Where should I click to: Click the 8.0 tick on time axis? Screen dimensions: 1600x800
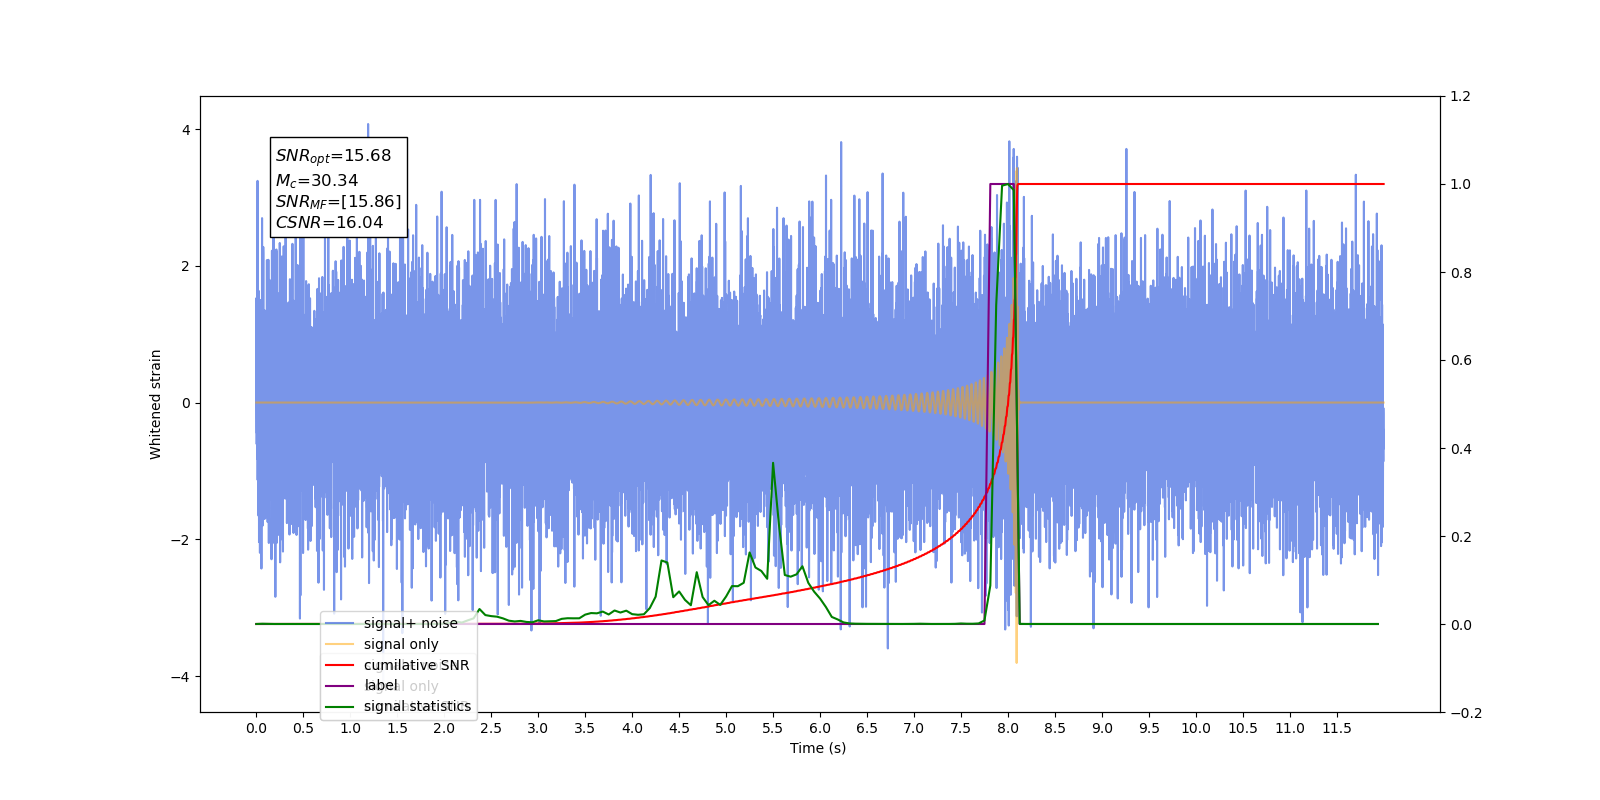point(1008,728)
